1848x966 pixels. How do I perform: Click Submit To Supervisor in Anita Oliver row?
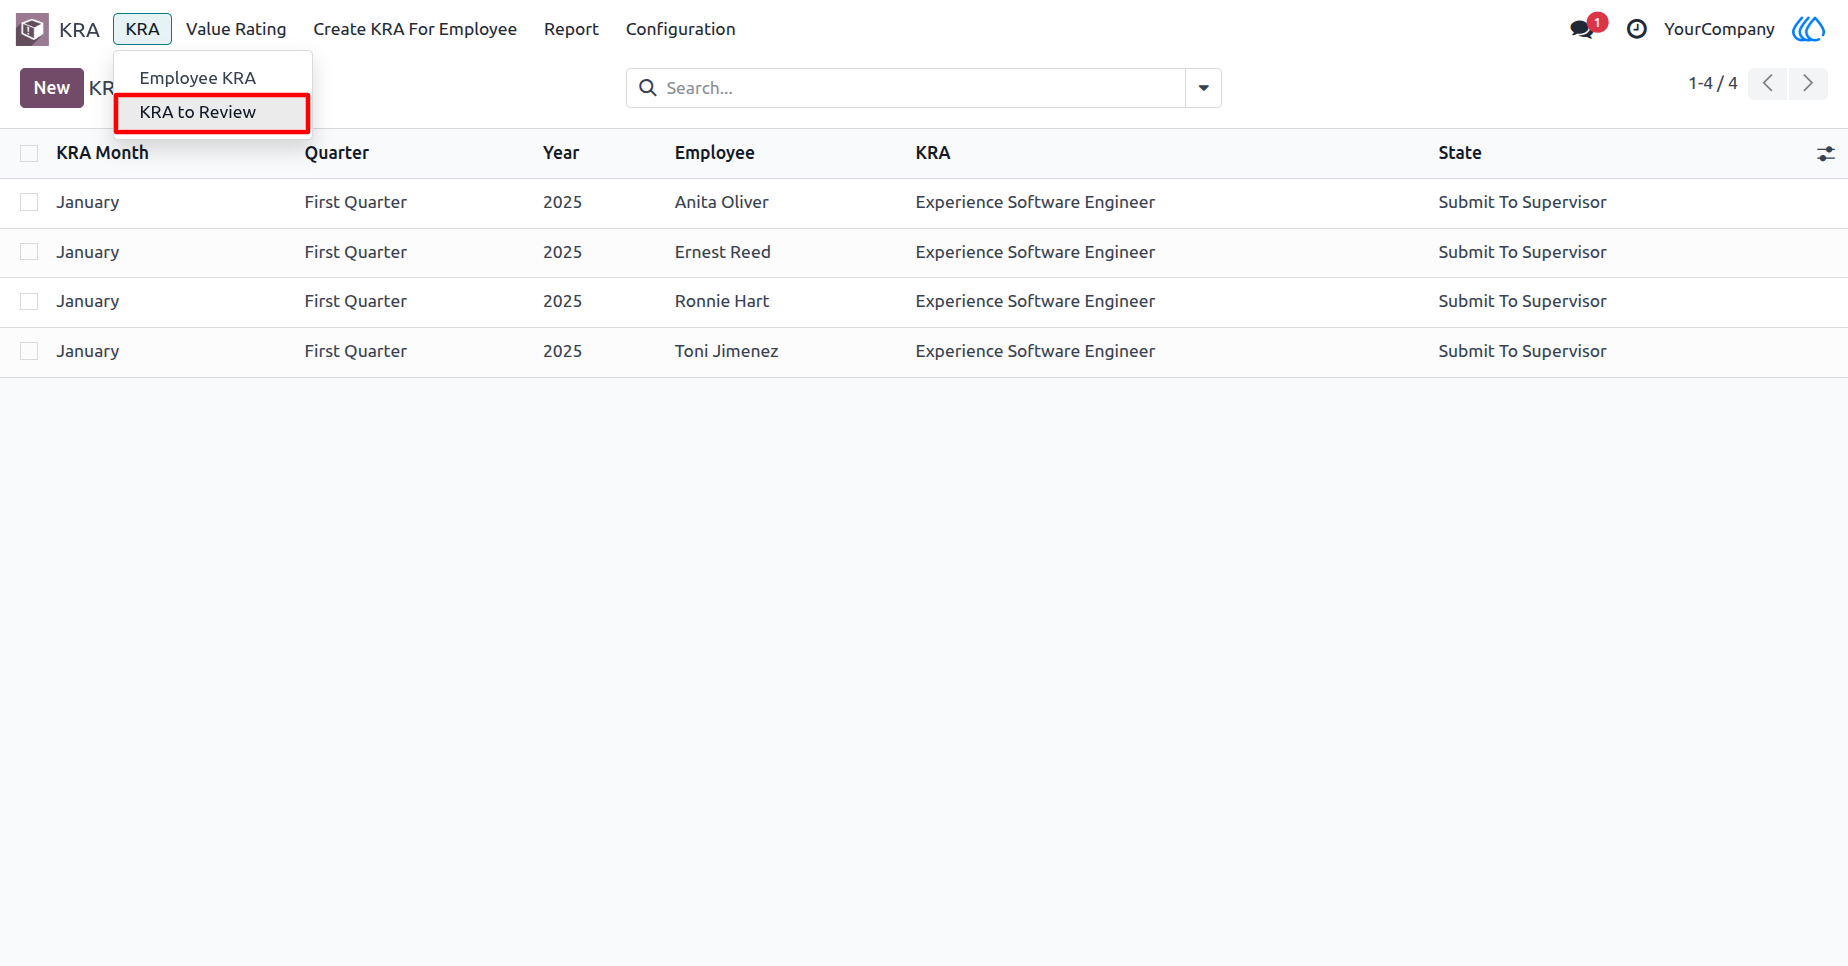tap(1522, 202)
